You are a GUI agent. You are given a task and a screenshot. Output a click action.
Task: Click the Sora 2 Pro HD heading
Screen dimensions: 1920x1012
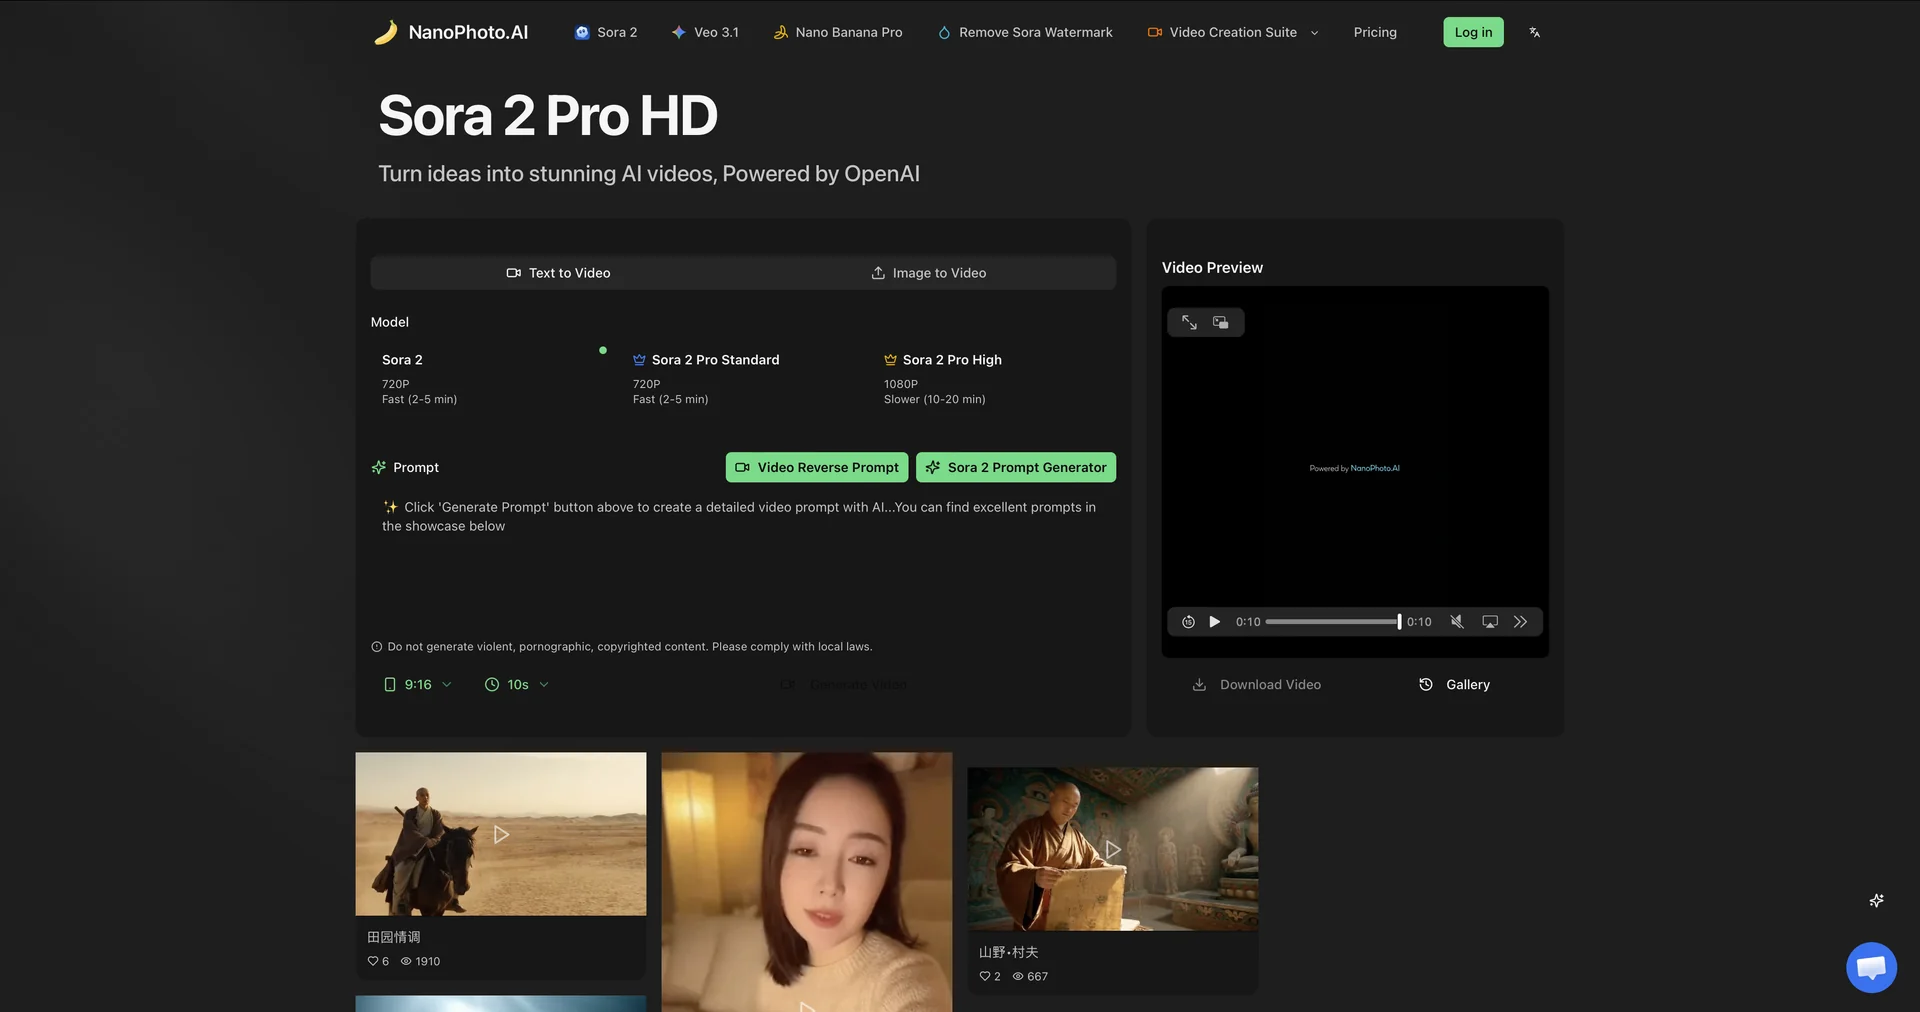[x=548, y=115]
